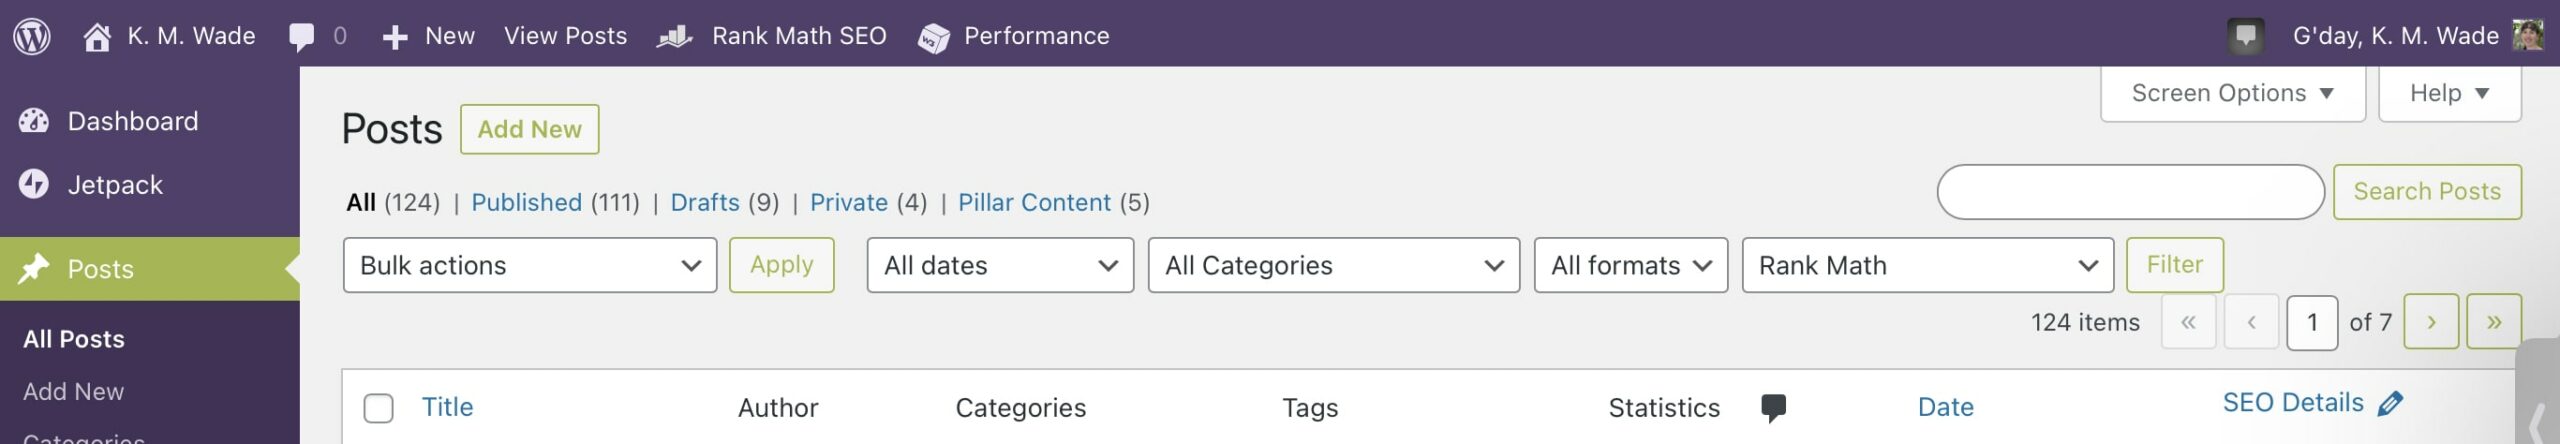This screenshot has width=2560, height=444.
Task: Click the user avatar thumbnail
Action: (x=2528, y=36)
